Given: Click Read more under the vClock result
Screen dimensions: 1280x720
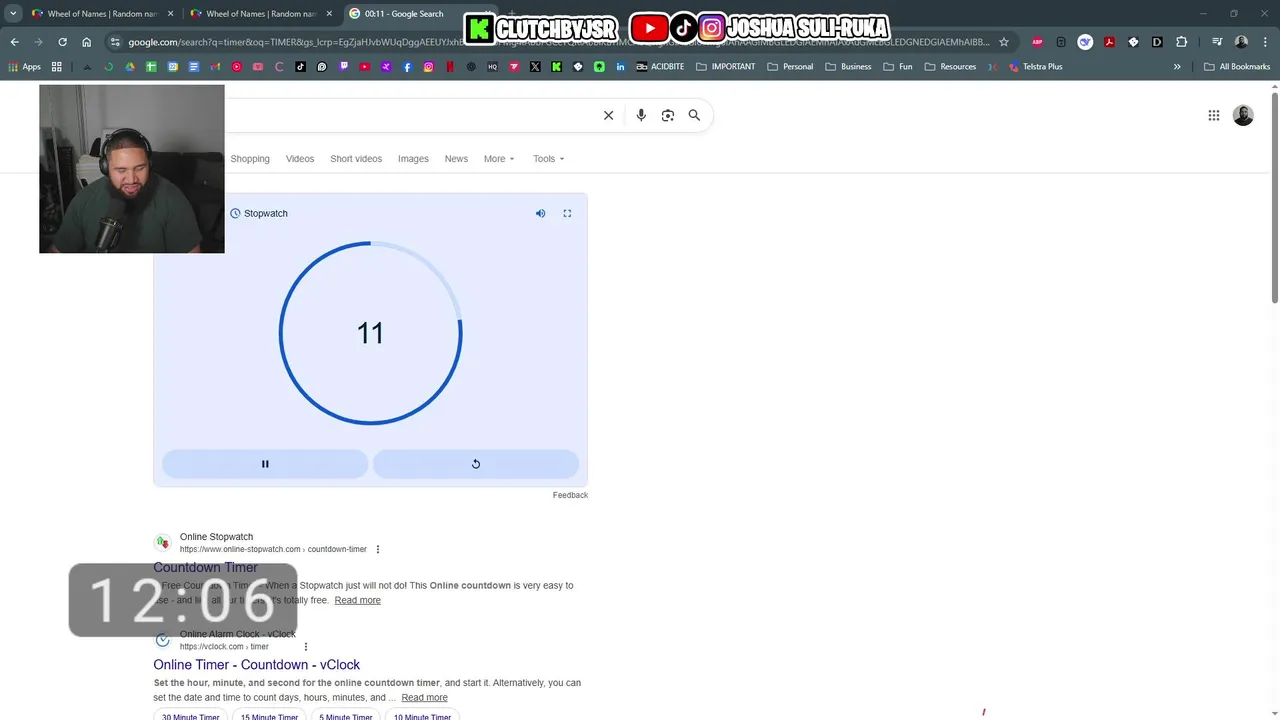Looking at the screenshot, I should (x=425, y=698).
